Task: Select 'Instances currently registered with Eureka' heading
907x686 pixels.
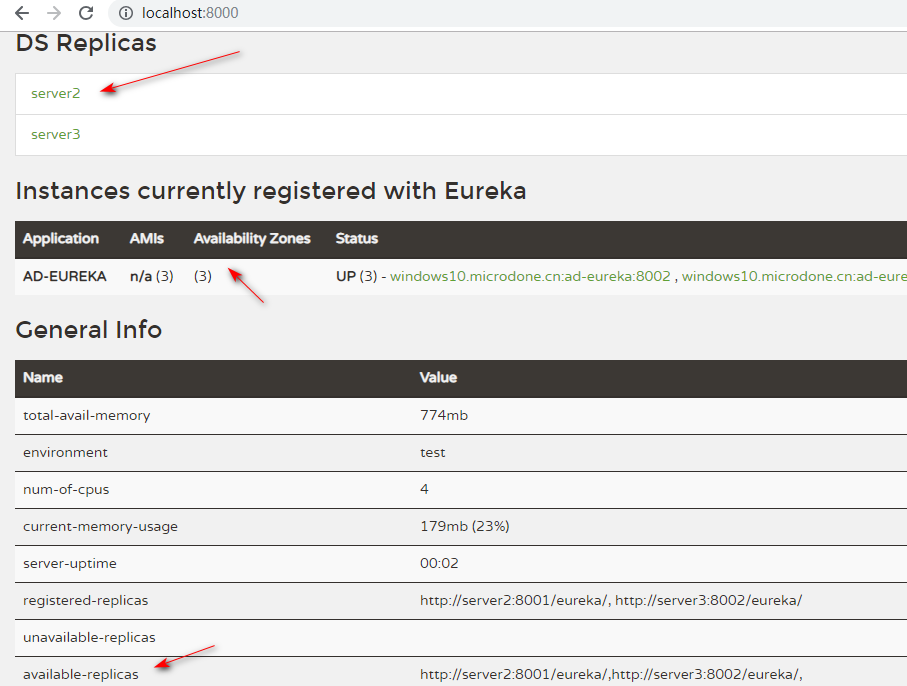Action: (x=271, y=191)
